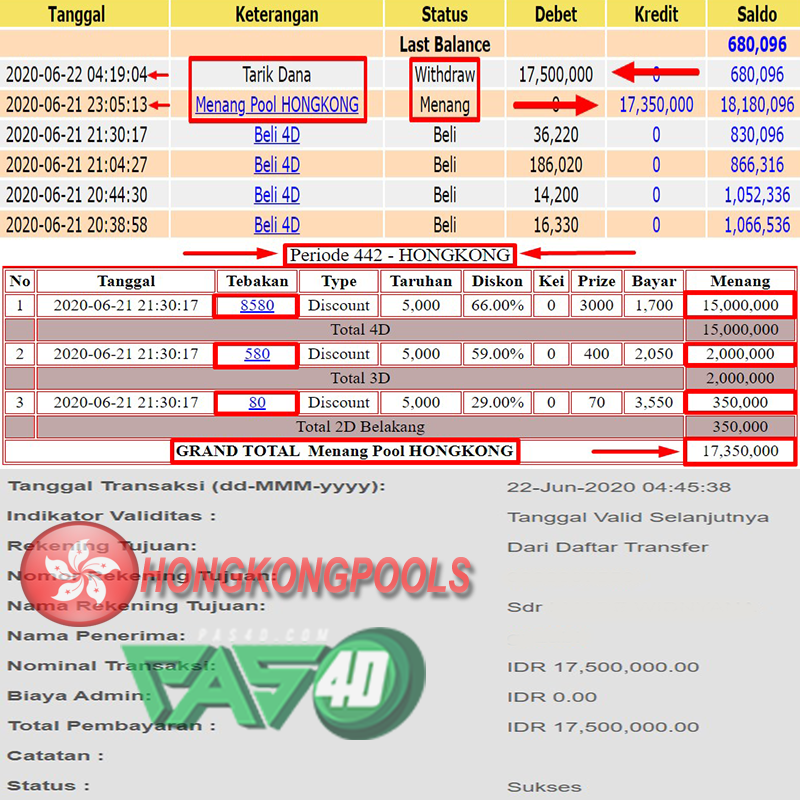Select the 29.00% discount cell
Screen dimensions: 800x800
497,402
